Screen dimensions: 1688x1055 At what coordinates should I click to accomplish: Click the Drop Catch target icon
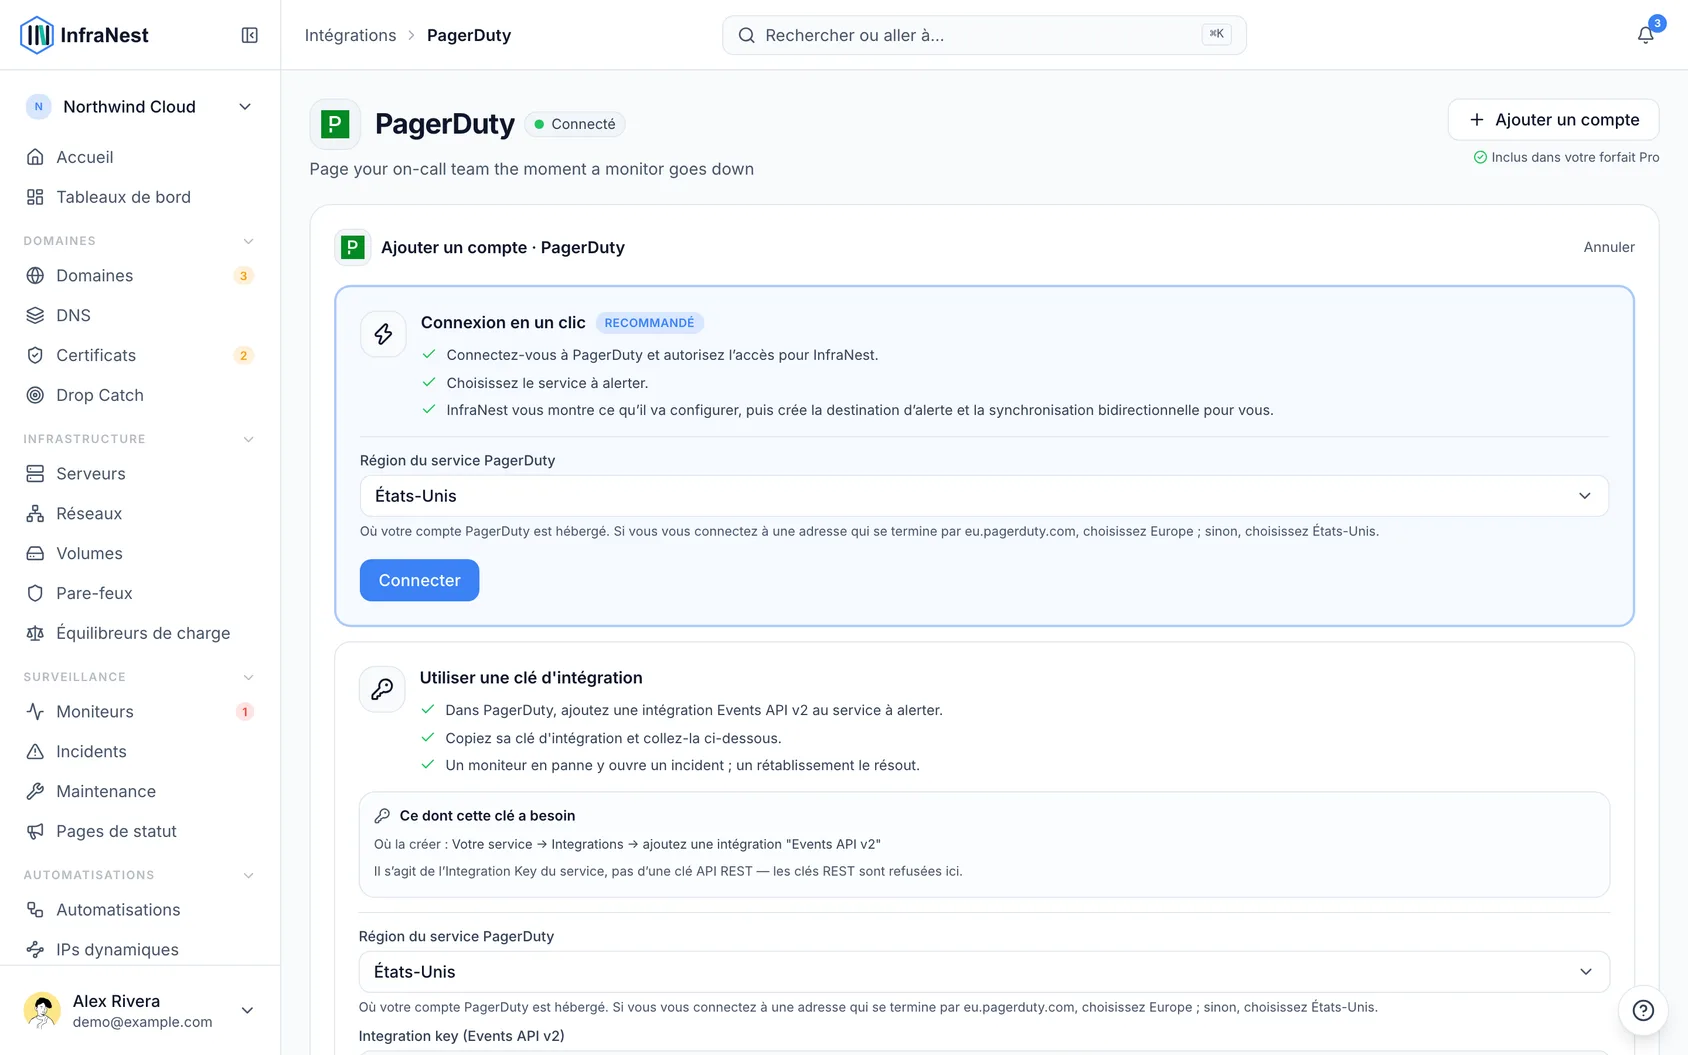coord(35,395)
